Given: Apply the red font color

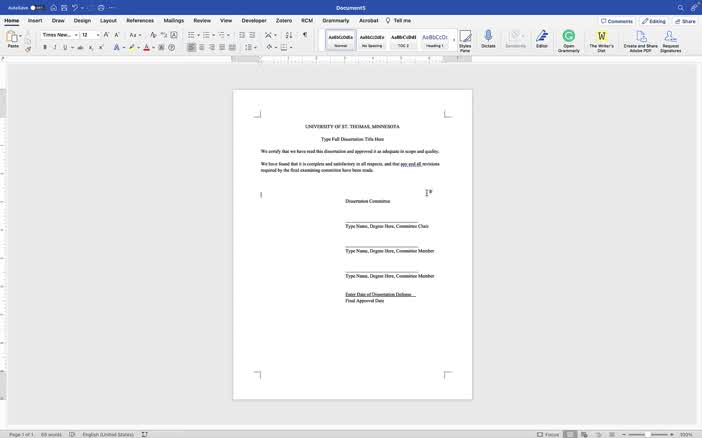Looking at the screenshot, I should pos(146,47).
